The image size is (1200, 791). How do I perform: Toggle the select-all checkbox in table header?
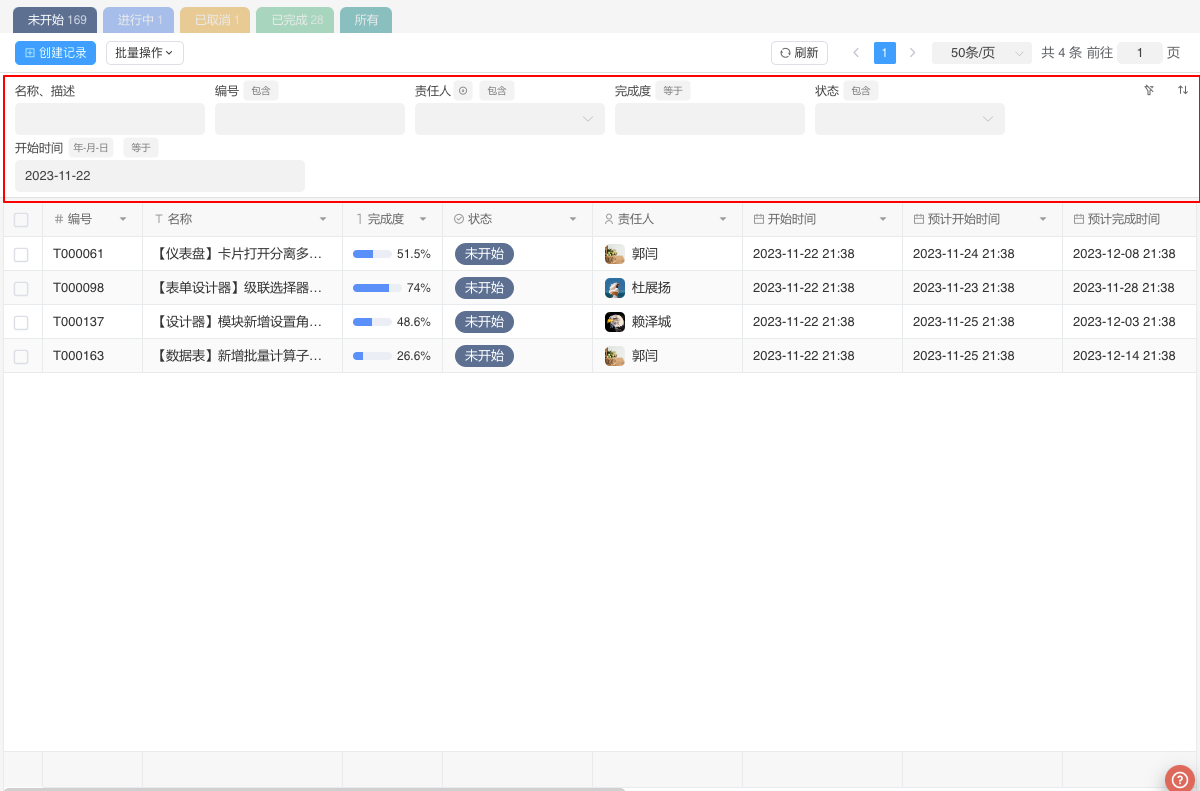21,220
